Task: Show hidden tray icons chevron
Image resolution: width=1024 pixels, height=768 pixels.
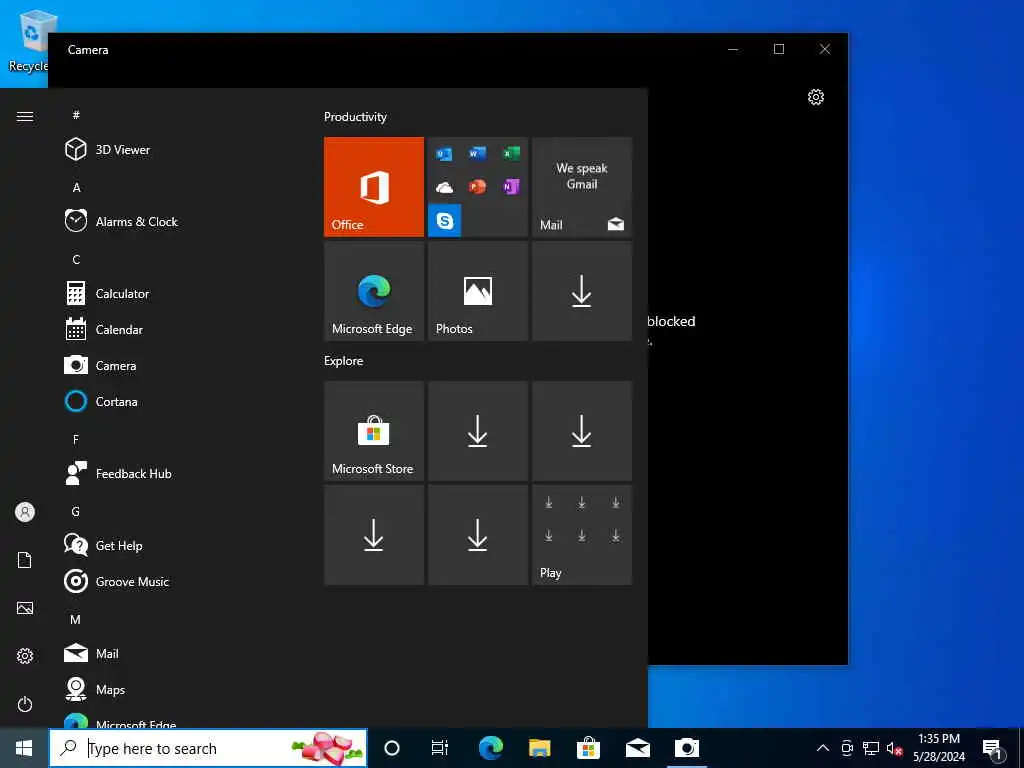Action: tap(823, 748)
